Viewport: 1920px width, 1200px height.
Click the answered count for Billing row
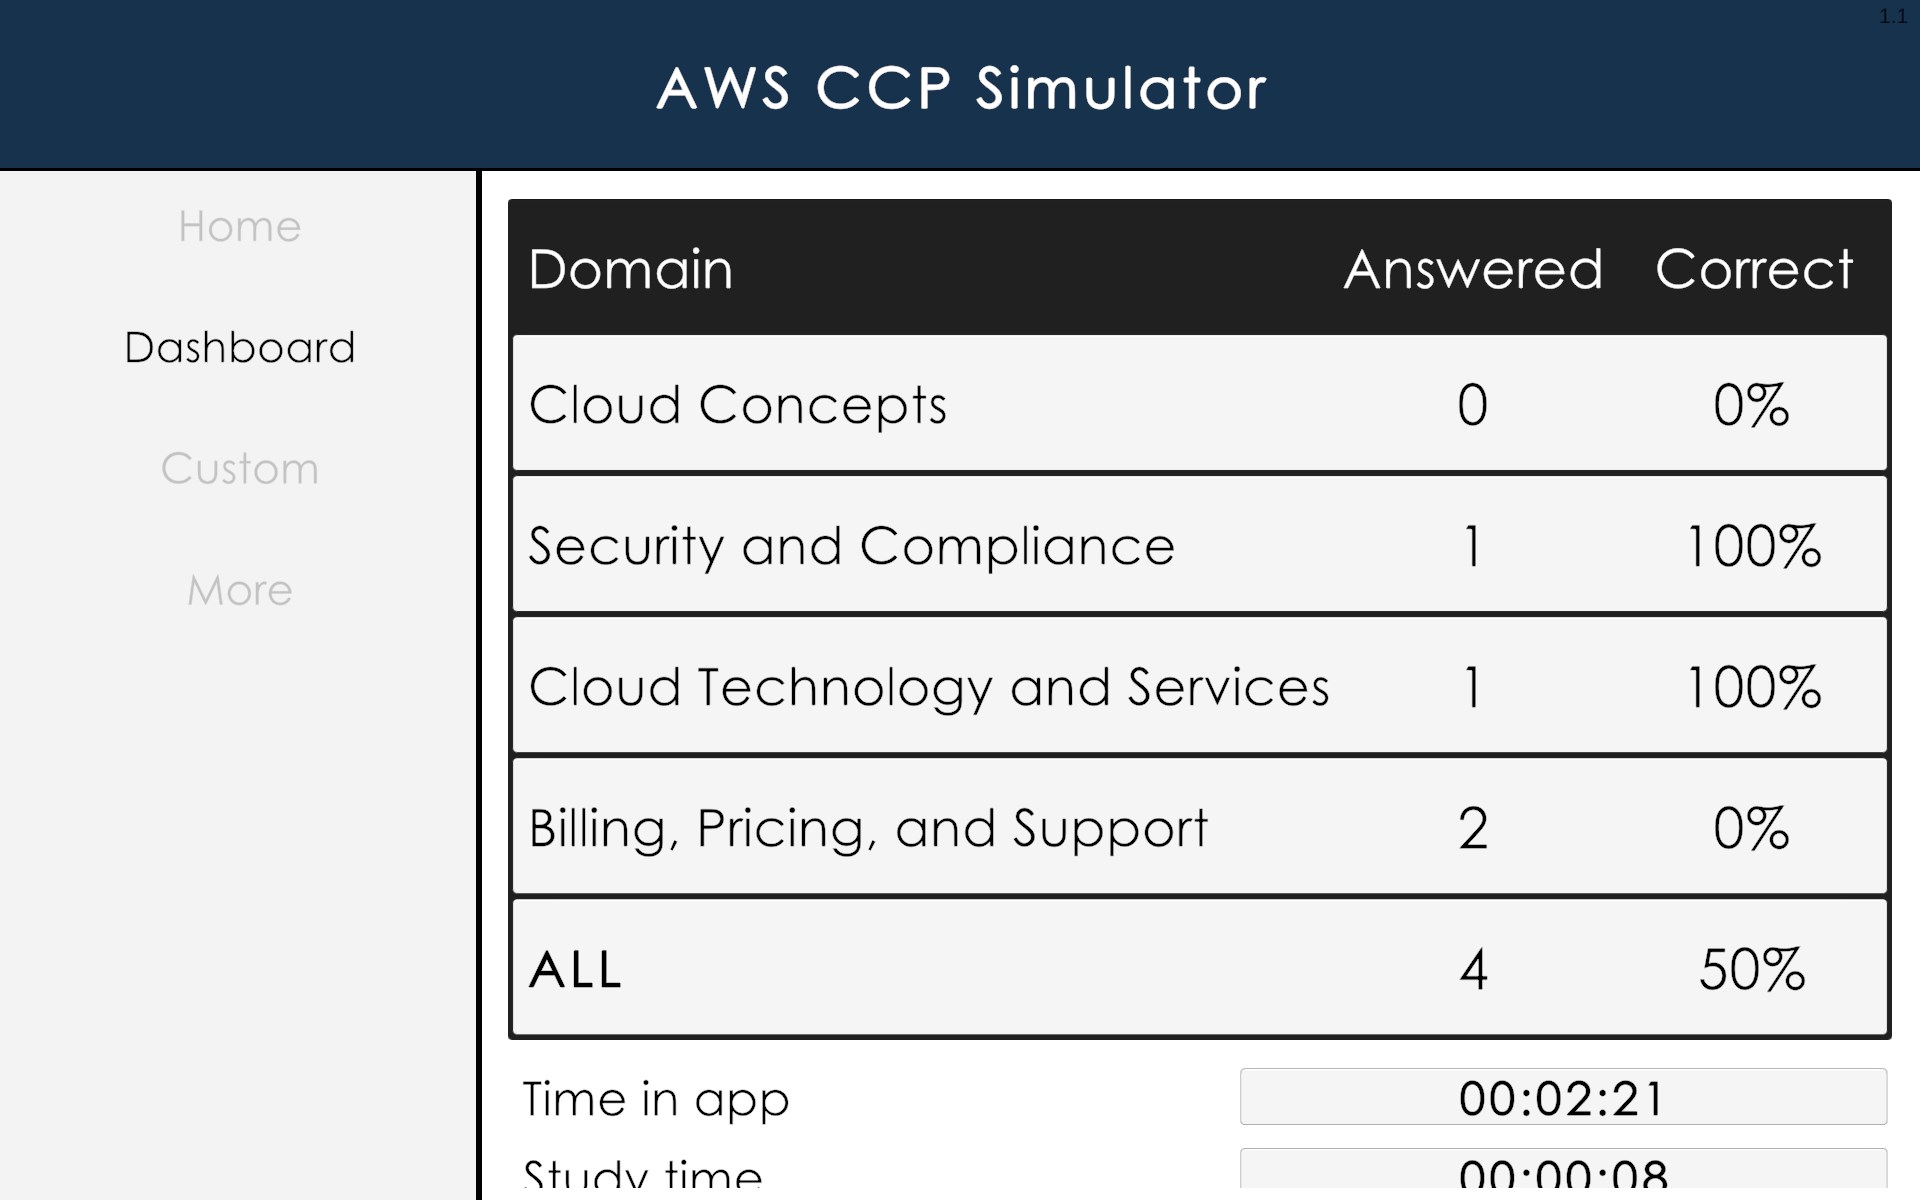point(1472,828)
